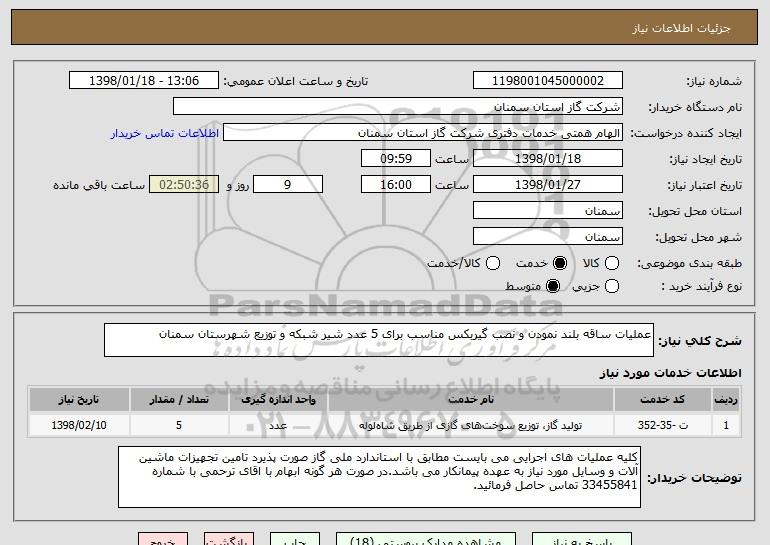The image size is (770, 545).
Task: Click service code cell ت -35-352
Action: point(662,425)
